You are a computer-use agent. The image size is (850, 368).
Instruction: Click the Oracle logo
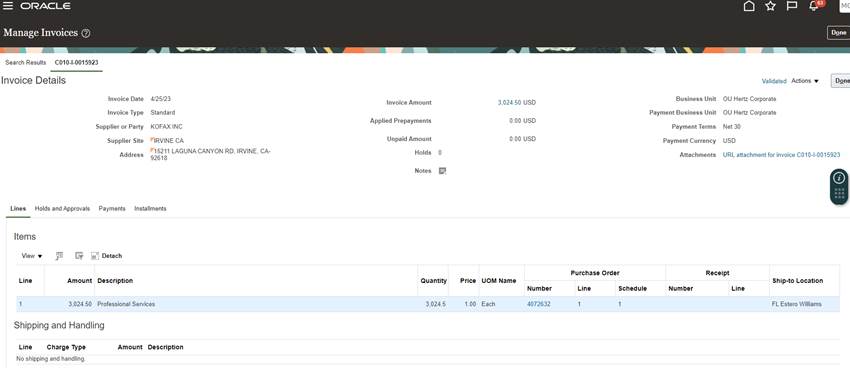click(x=46, y=6)
